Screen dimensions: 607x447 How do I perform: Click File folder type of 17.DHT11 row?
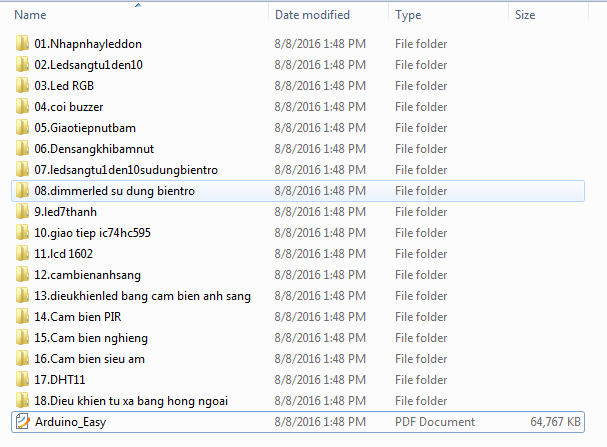coord(421,380)
